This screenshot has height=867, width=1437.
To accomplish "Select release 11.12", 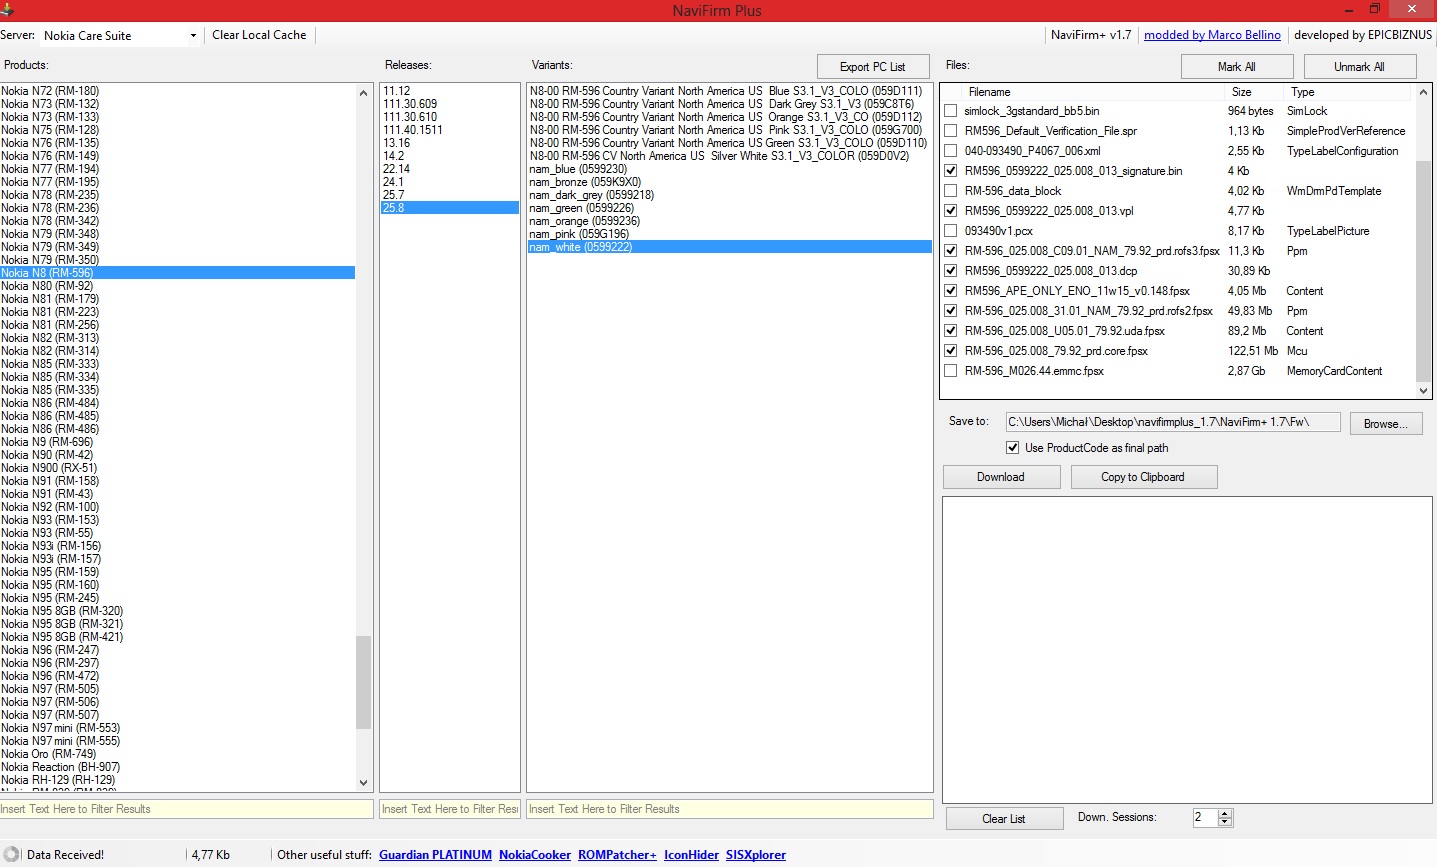I will [x=450, y=91].
